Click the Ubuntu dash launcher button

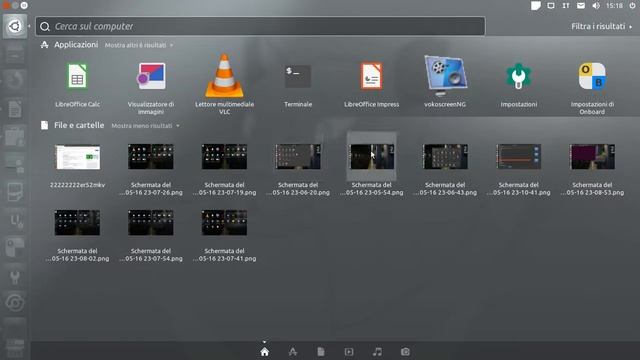coord(15,27)
